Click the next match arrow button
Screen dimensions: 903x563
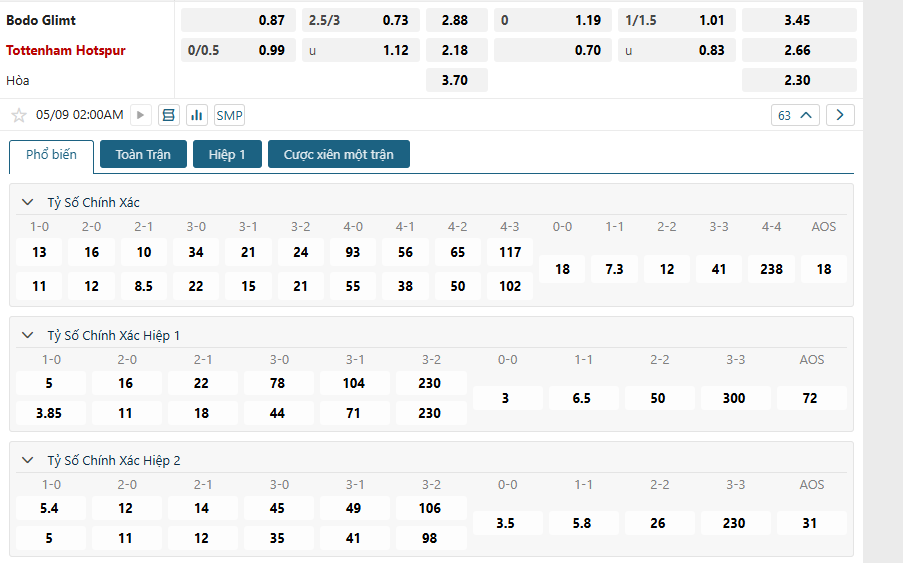pyautogui.click(x=840, y=115)
